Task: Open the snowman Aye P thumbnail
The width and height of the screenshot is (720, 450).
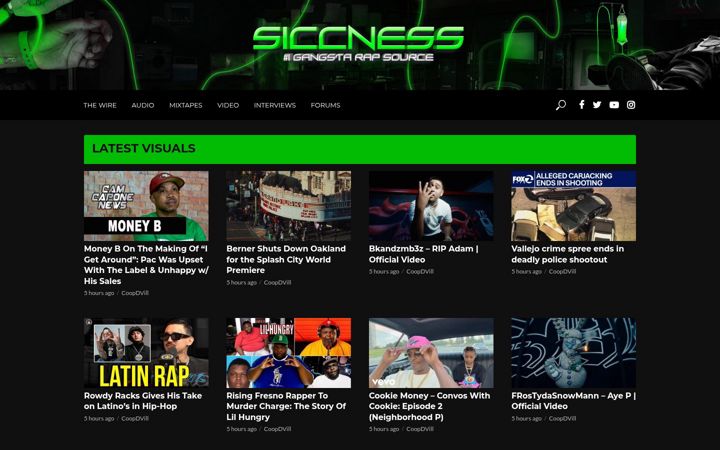Action: coord(574,353)
